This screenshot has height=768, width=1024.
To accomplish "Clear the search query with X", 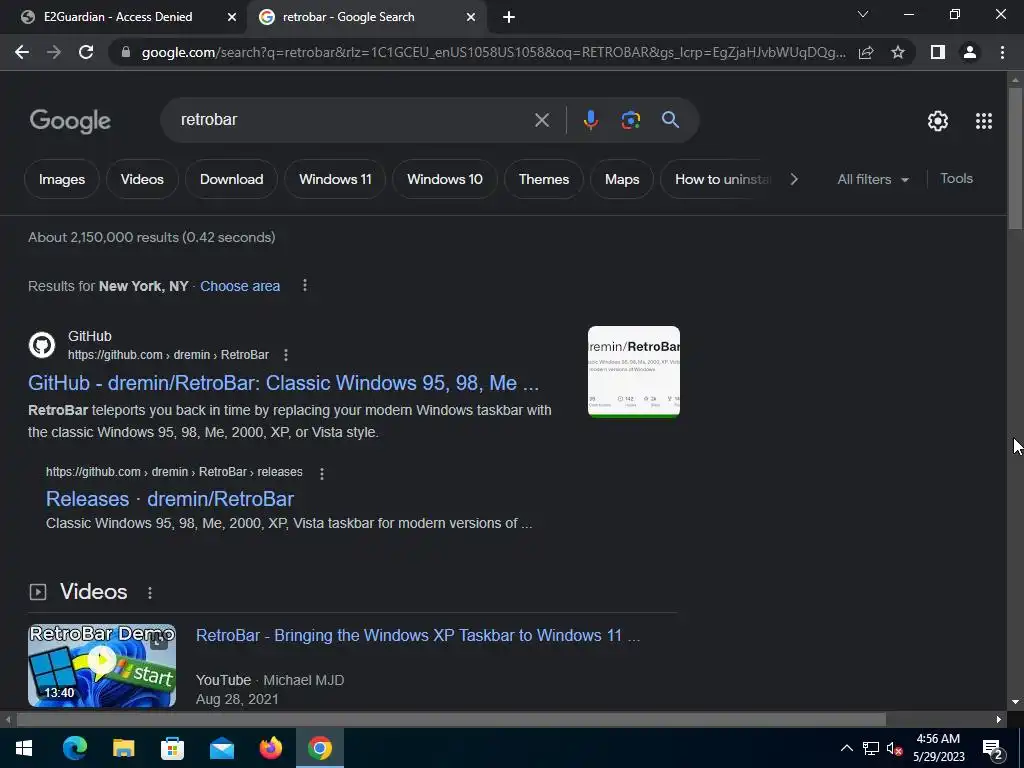I will click(x=541, y=120).
